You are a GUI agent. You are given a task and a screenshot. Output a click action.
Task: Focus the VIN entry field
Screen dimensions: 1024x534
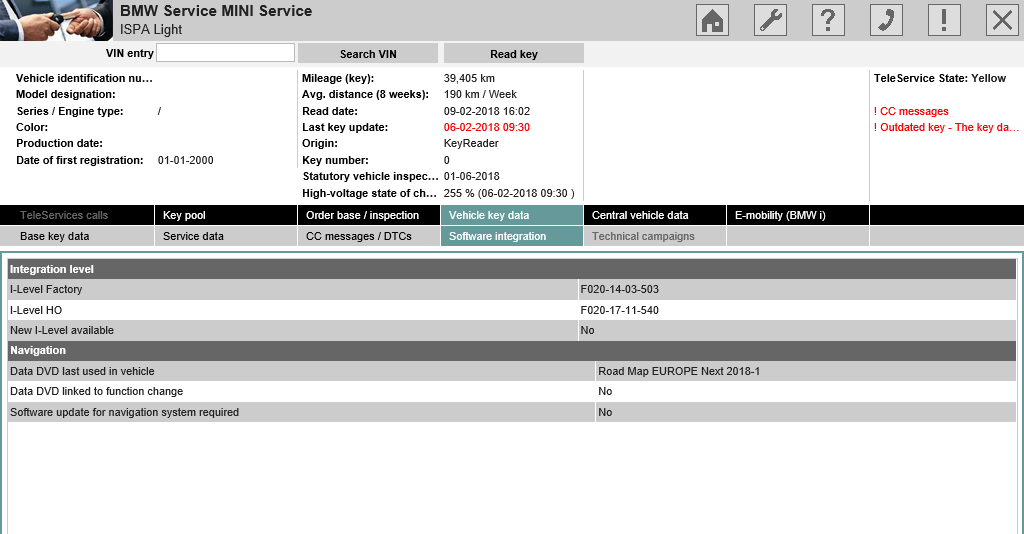[225, 53]
